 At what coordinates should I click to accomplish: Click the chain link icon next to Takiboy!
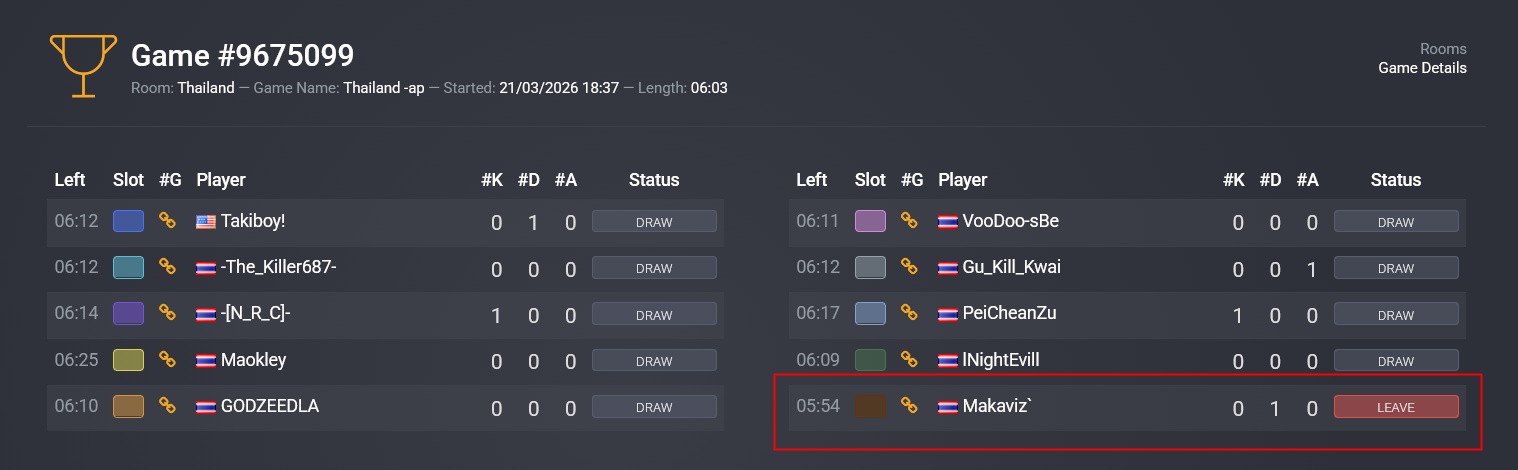click(x=167, y=221)
